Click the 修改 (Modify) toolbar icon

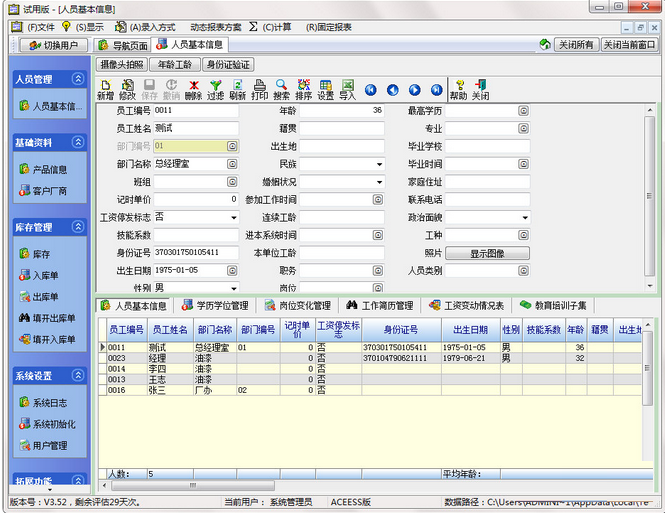[x=127, y=90]
